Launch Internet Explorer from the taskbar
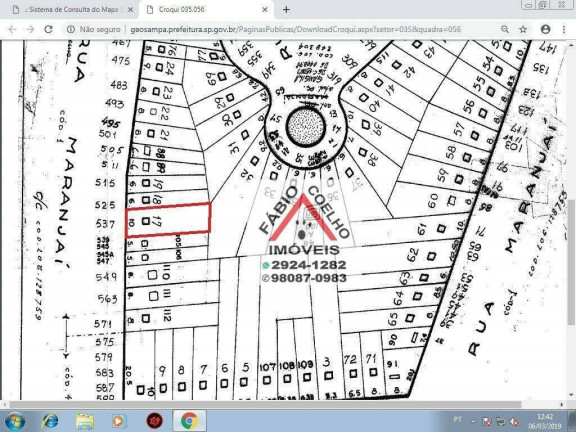Screen dimensions: 576x432 coord(51,421)
